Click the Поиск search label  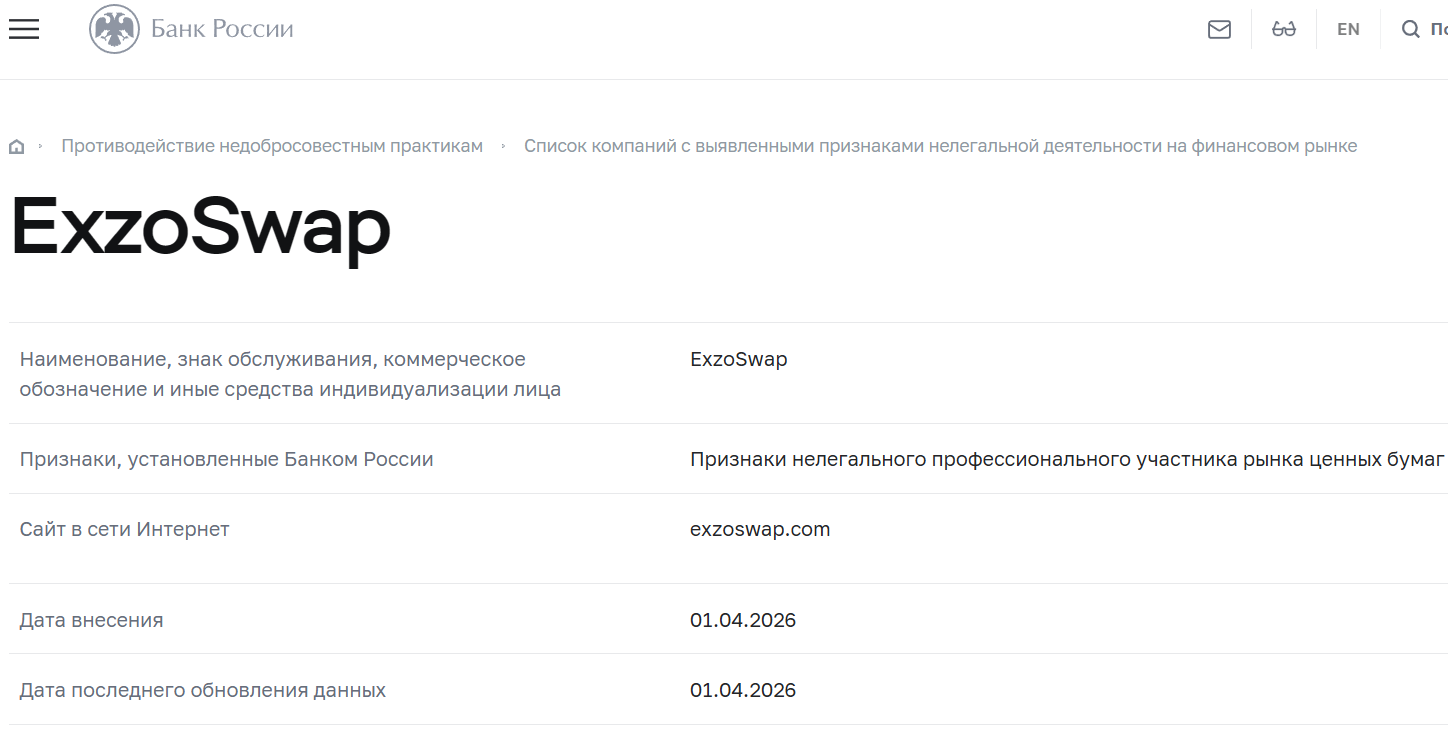(1438, 29)
